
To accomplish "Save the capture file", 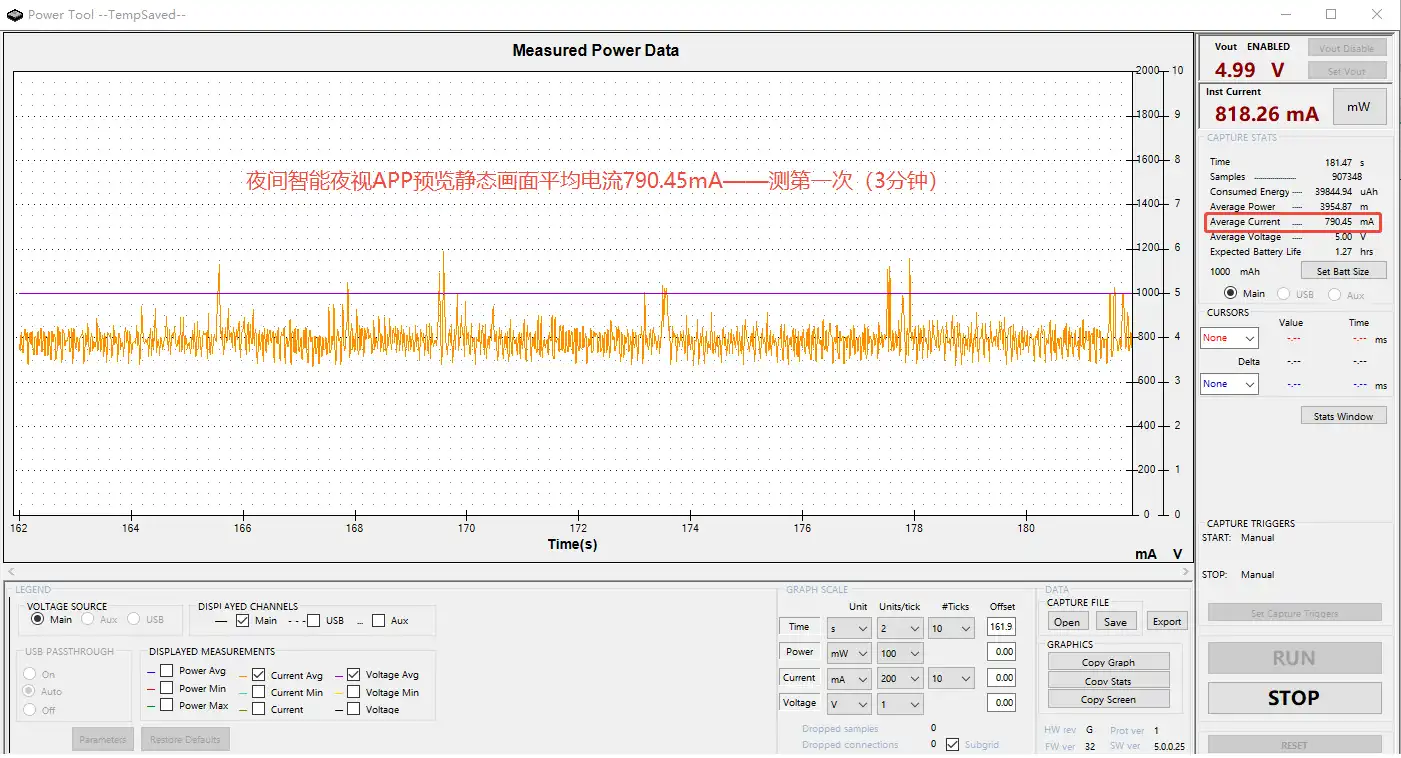I will (1115, 621).
